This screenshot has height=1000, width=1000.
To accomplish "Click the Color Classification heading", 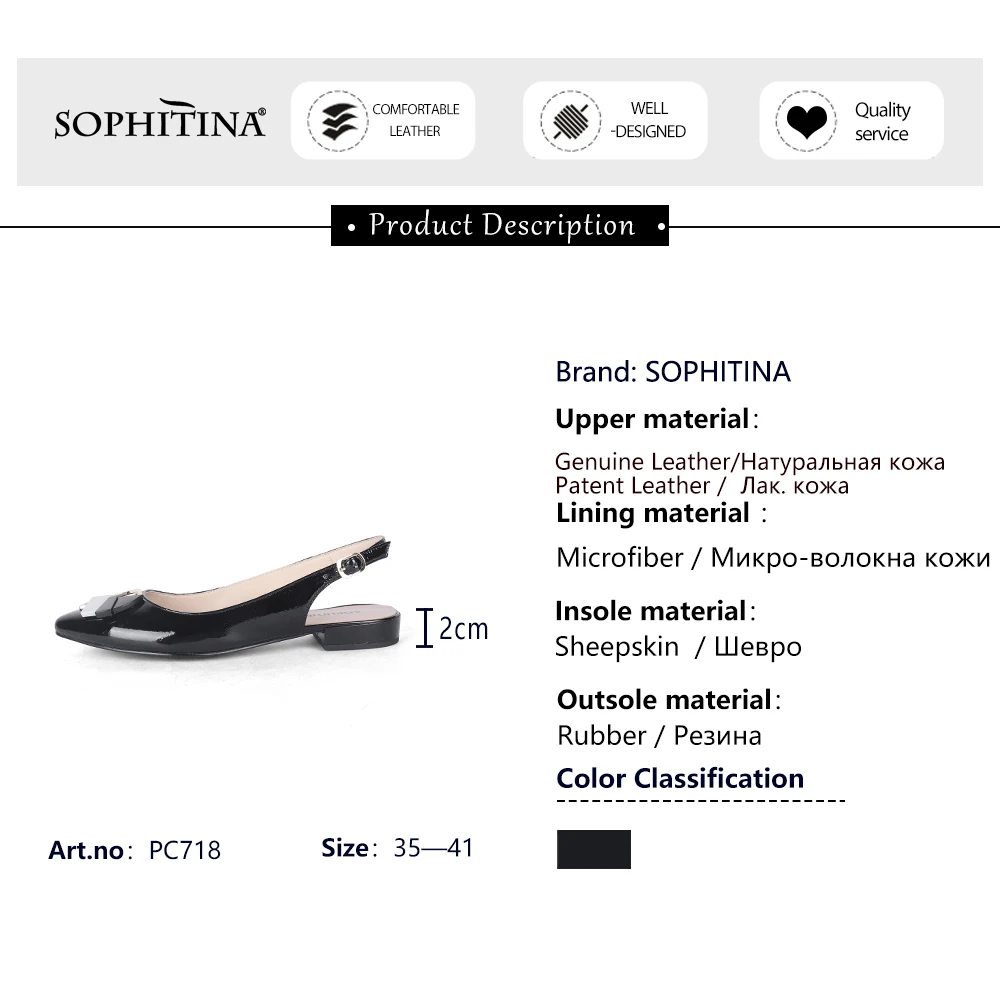I will 680,779.
